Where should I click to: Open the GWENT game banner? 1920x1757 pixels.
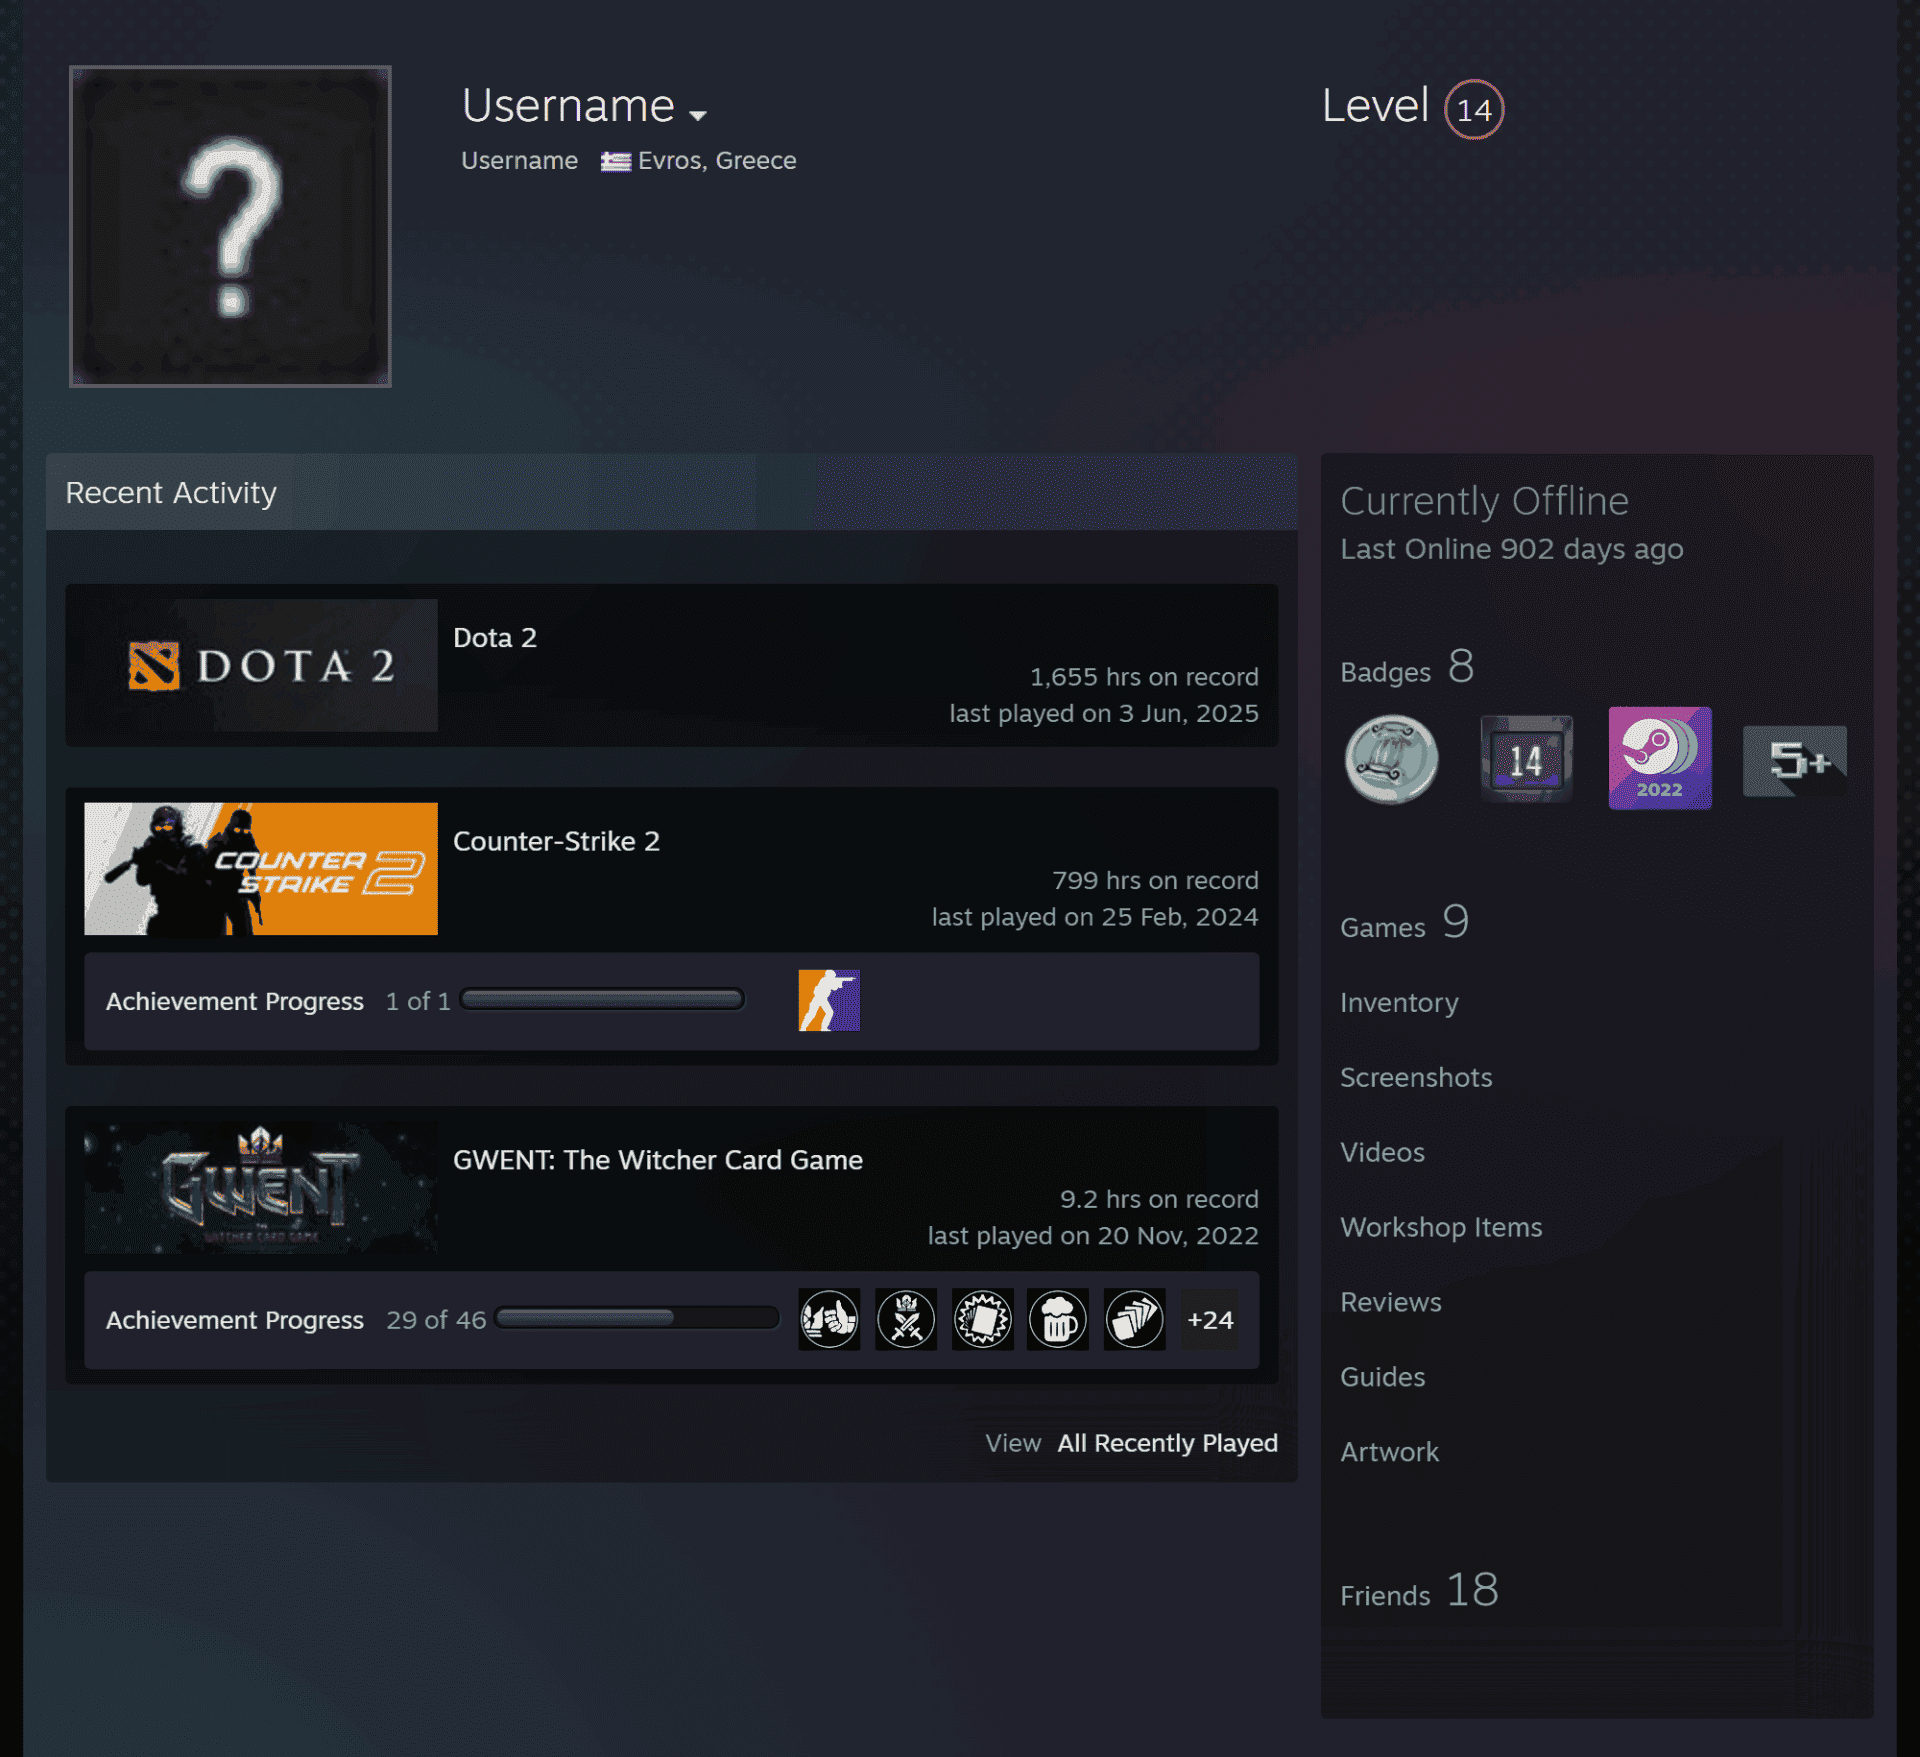click(x=261, y=1187)
